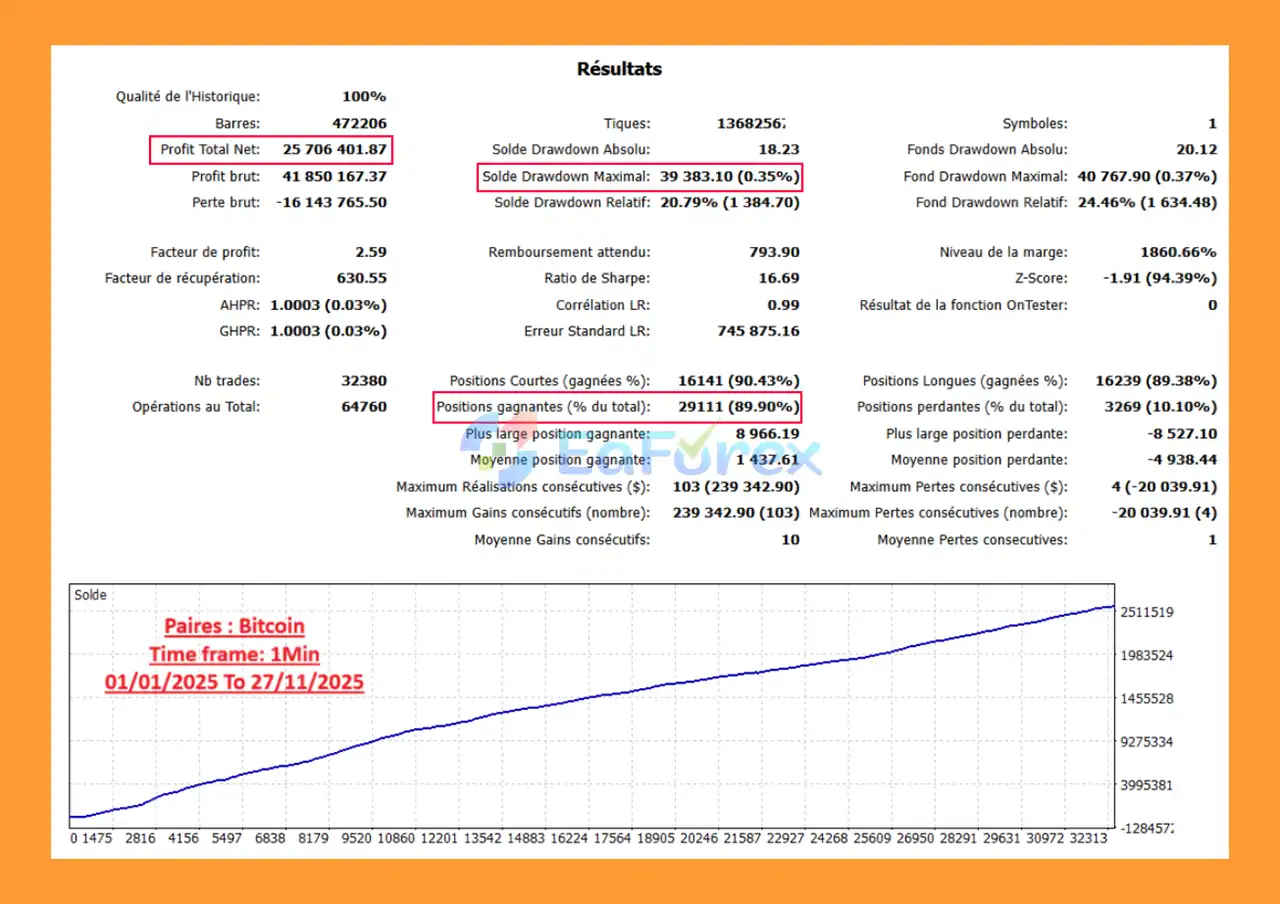Click the 'Time frame: 1Min' chart annotation

234,655
